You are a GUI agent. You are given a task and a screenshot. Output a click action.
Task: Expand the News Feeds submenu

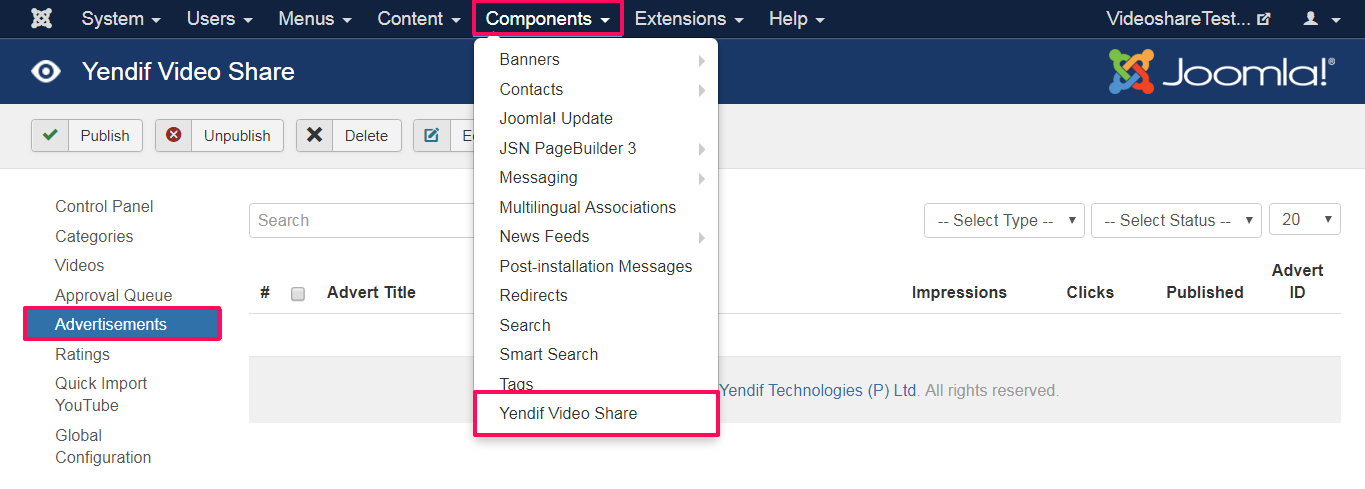(596, 236)
